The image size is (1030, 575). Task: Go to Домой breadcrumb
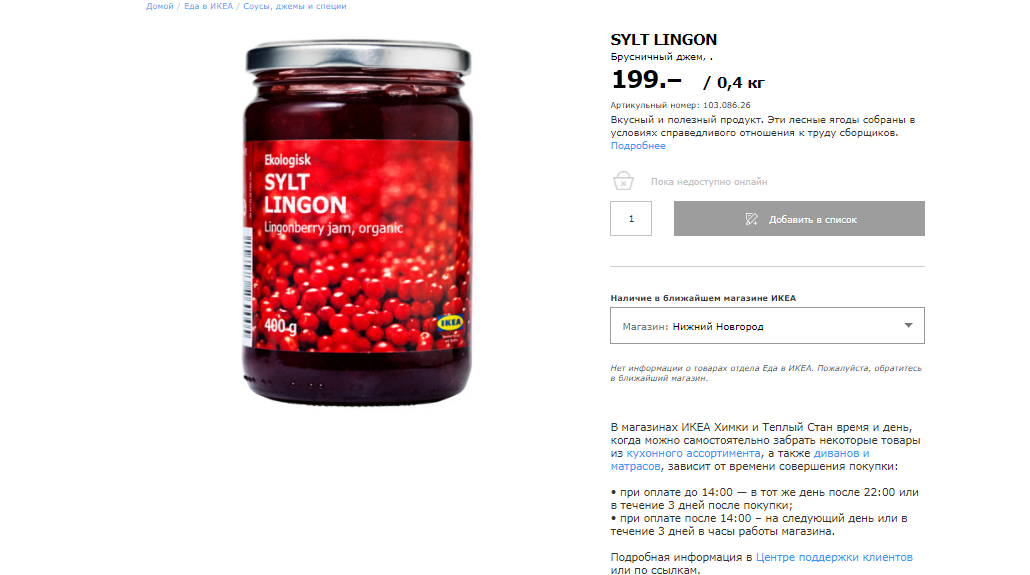click(x=160, y=6)
